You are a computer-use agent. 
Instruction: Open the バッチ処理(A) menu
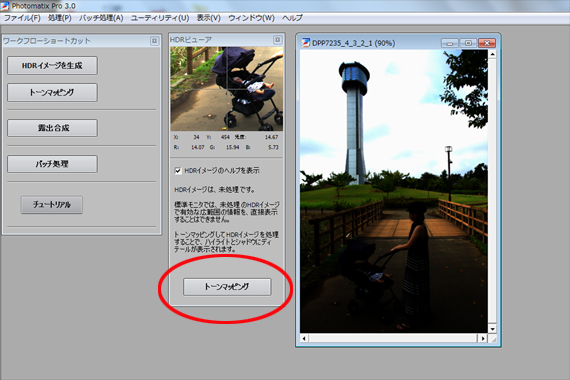101,18
